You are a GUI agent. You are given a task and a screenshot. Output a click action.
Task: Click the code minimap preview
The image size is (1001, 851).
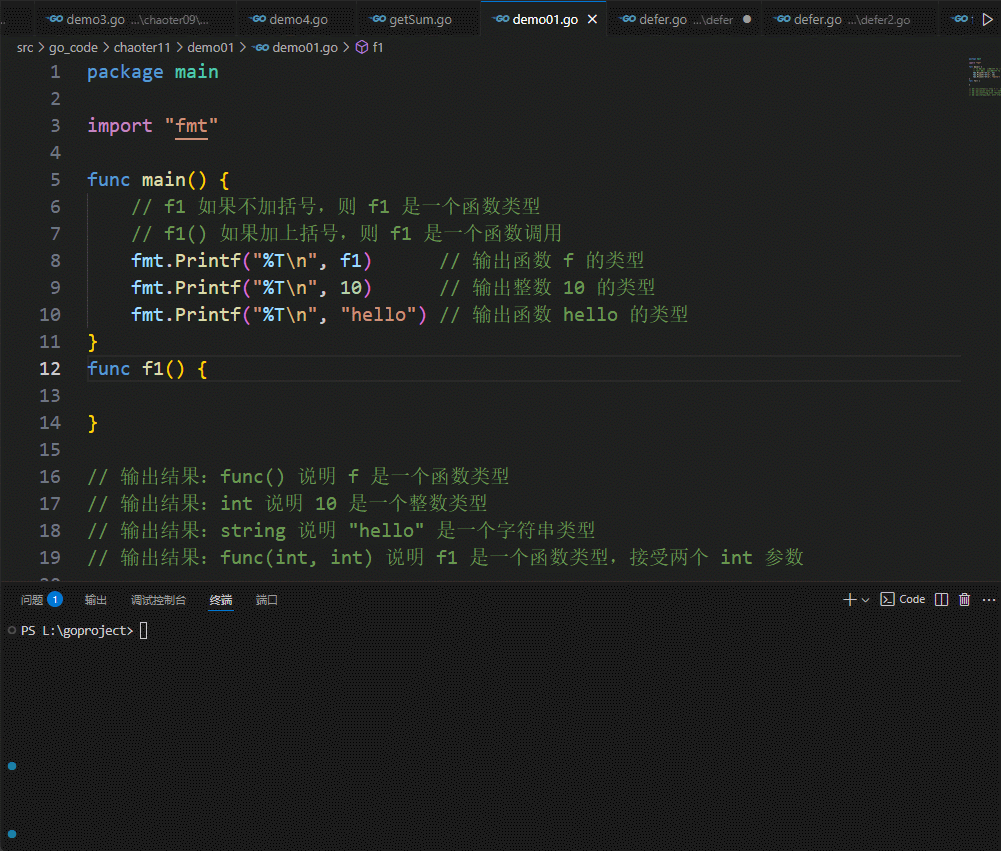coord(983,77)
